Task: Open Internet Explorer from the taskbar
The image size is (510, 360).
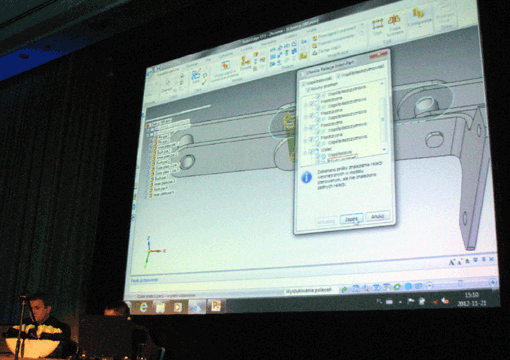Action: coord(143,307)
